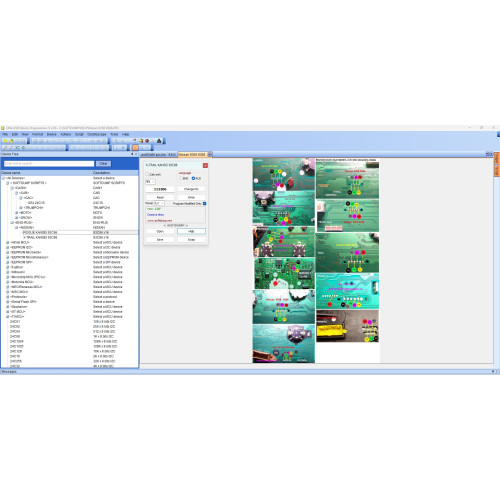Open the Device menu
500x500 pixels.
pyautogui.click(x=51, y=134)
